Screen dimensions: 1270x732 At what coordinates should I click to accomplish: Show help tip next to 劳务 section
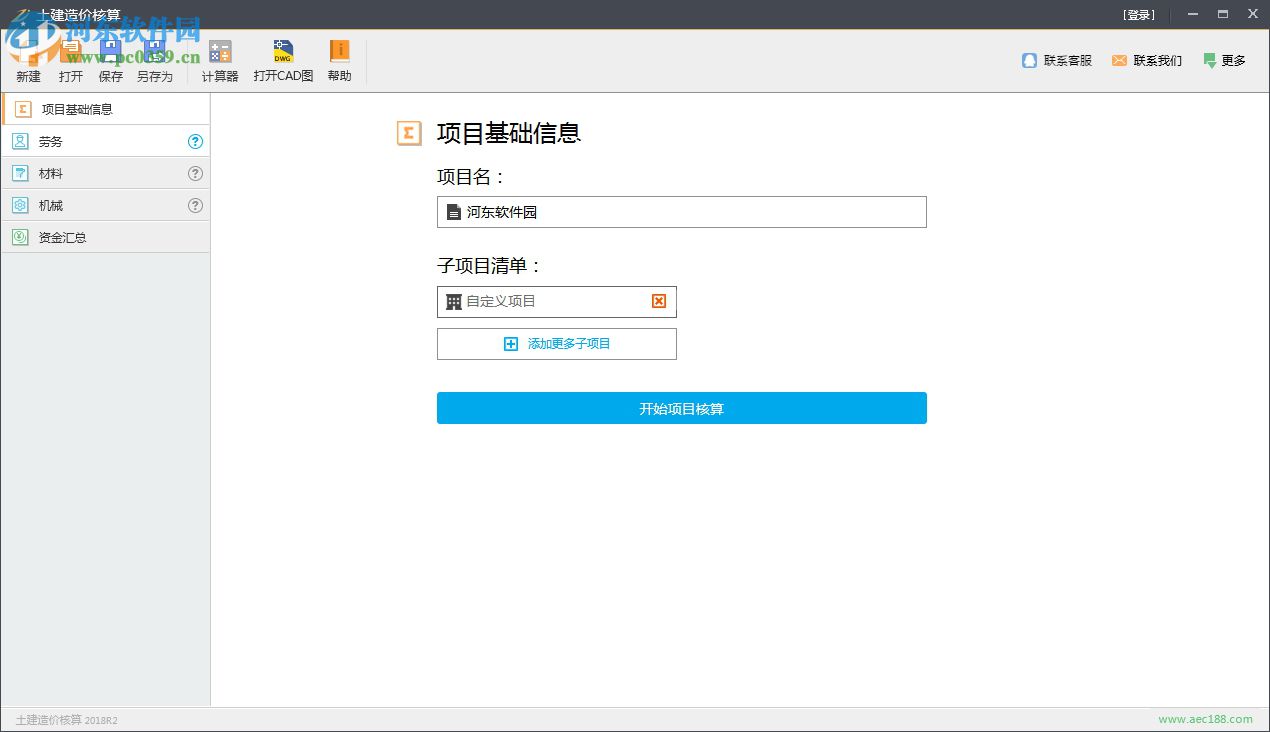tap(197, 141)
